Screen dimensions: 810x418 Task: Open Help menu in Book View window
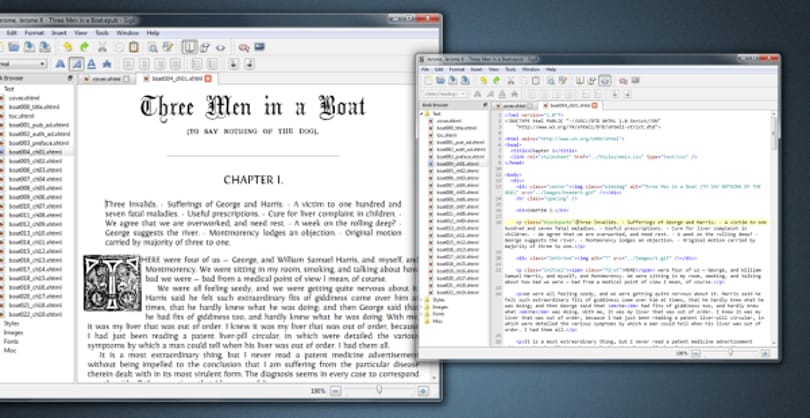(x=153, y=33)
